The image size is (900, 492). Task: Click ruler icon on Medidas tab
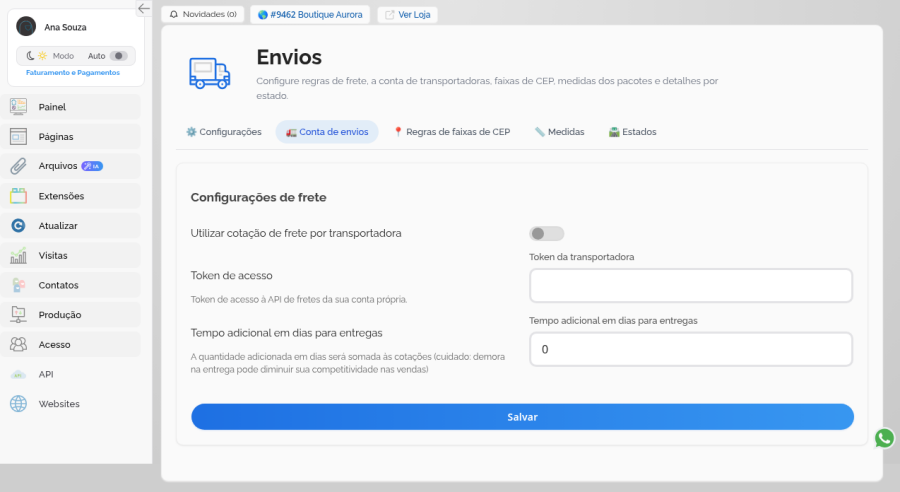point(540,132)
